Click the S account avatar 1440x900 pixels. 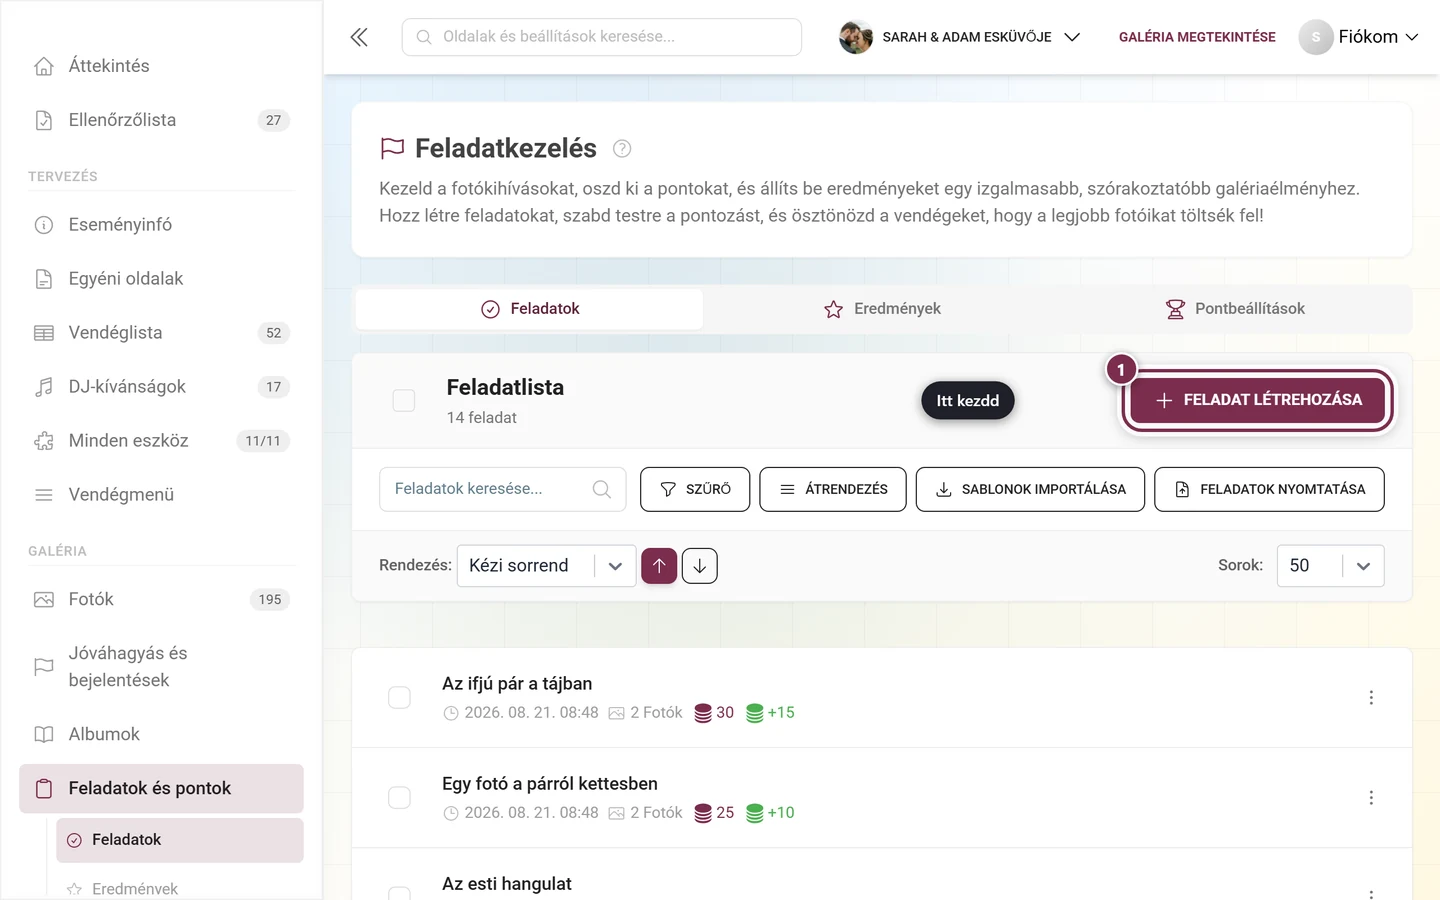click(1316, 37)
